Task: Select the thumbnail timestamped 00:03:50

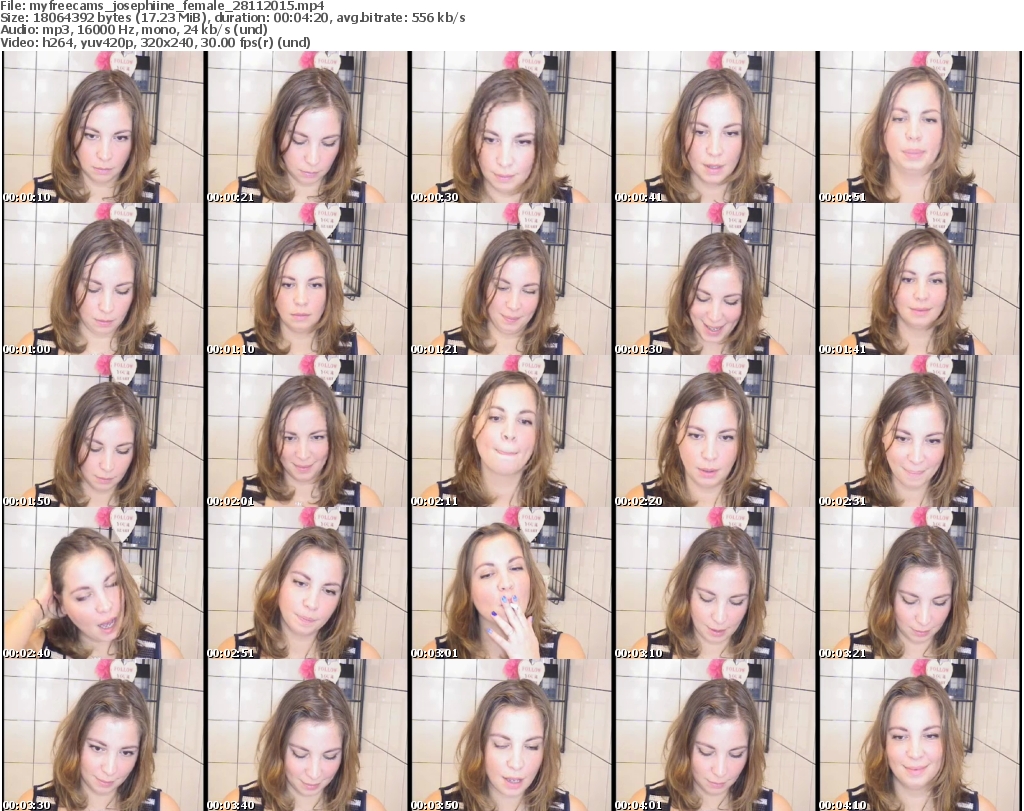Action: click(x=511, y=735)
